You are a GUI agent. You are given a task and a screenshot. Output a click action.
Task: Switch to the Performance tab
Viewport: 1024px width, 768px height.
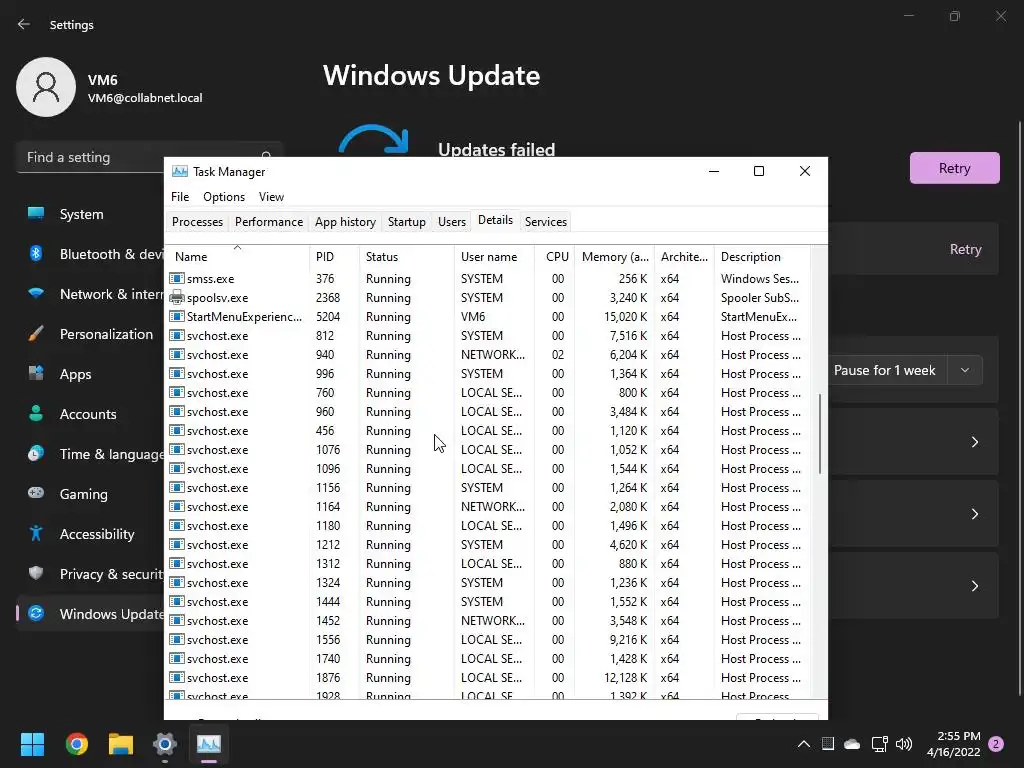click(268, 221)
